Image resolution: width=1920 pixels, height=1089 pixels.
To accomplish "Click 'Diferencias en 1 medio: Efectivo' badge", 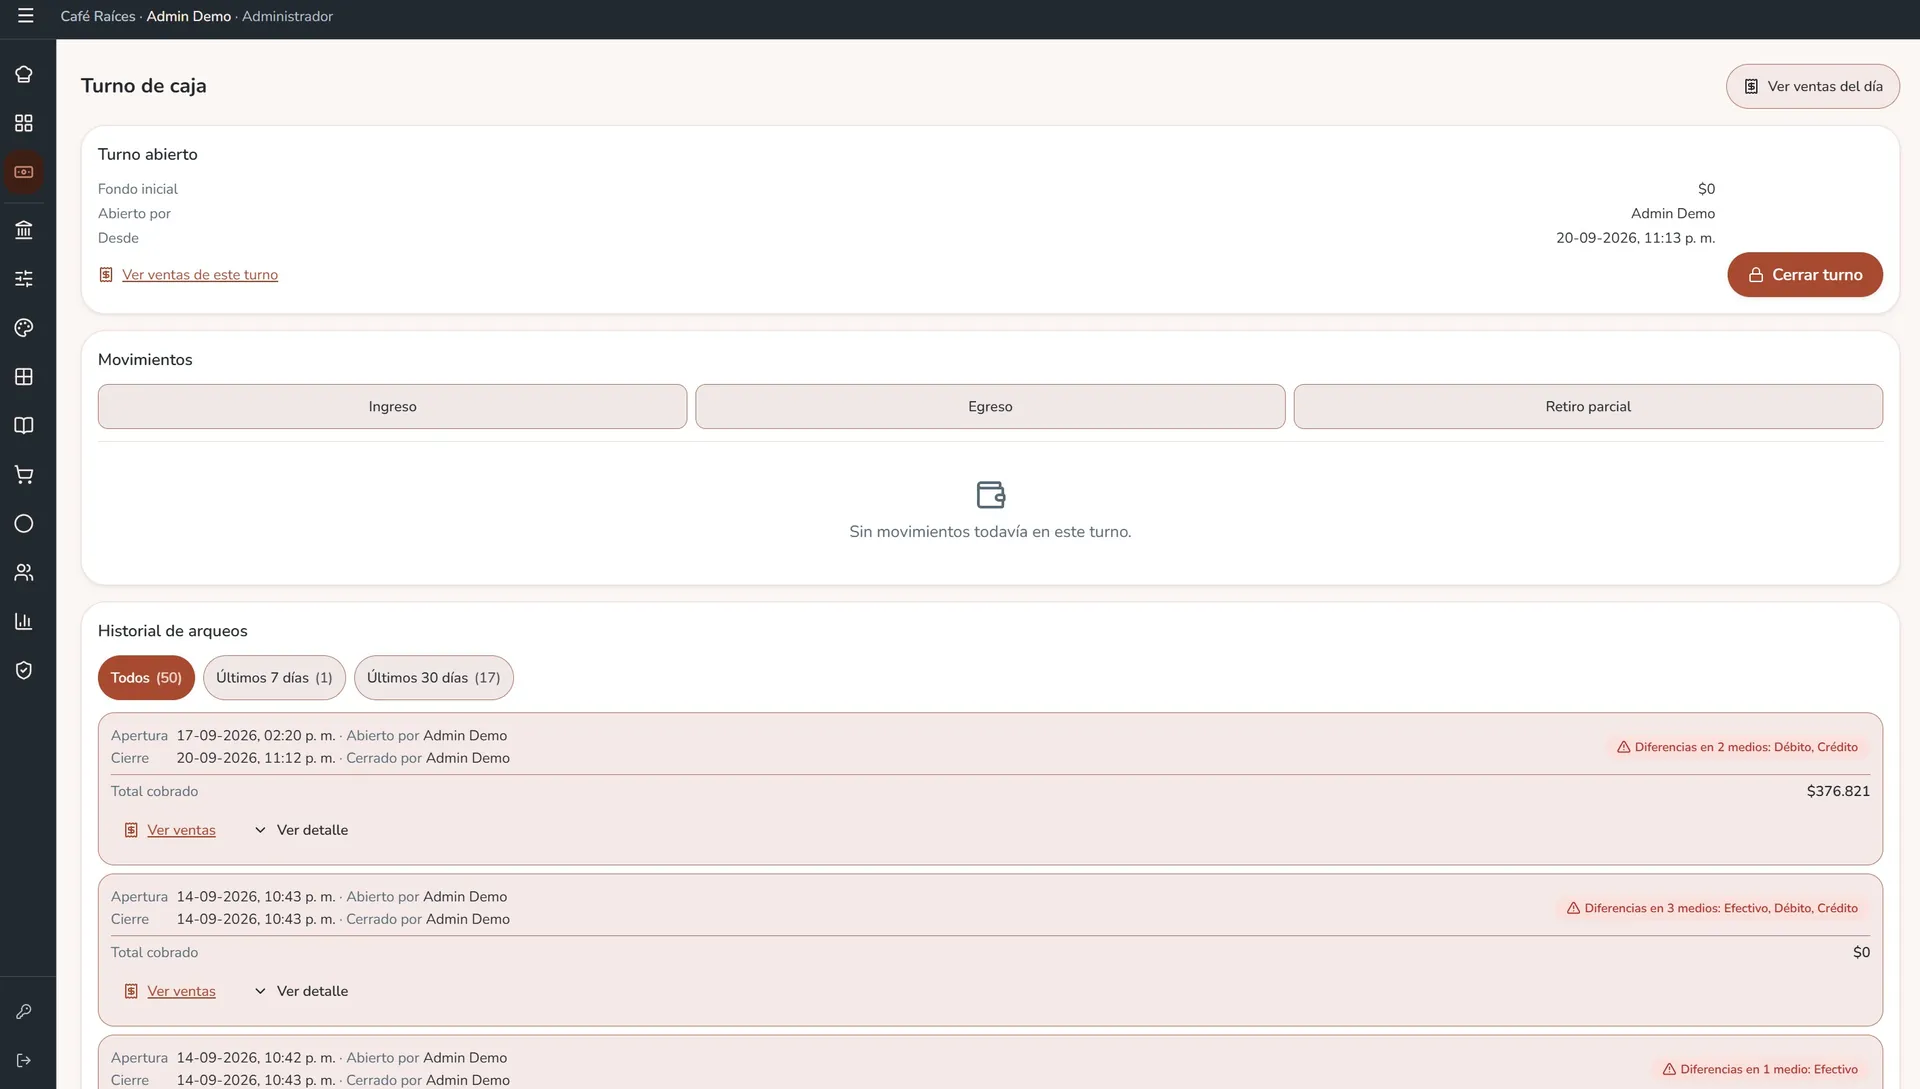I will pos(1760,1070).
